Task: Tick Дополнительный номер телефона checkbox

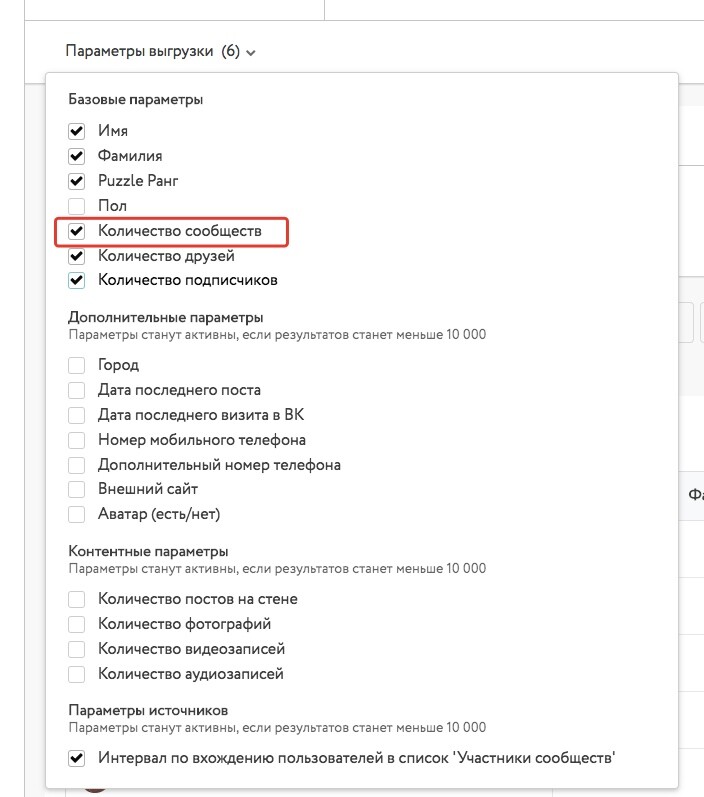Action: [x=77, y=465]
